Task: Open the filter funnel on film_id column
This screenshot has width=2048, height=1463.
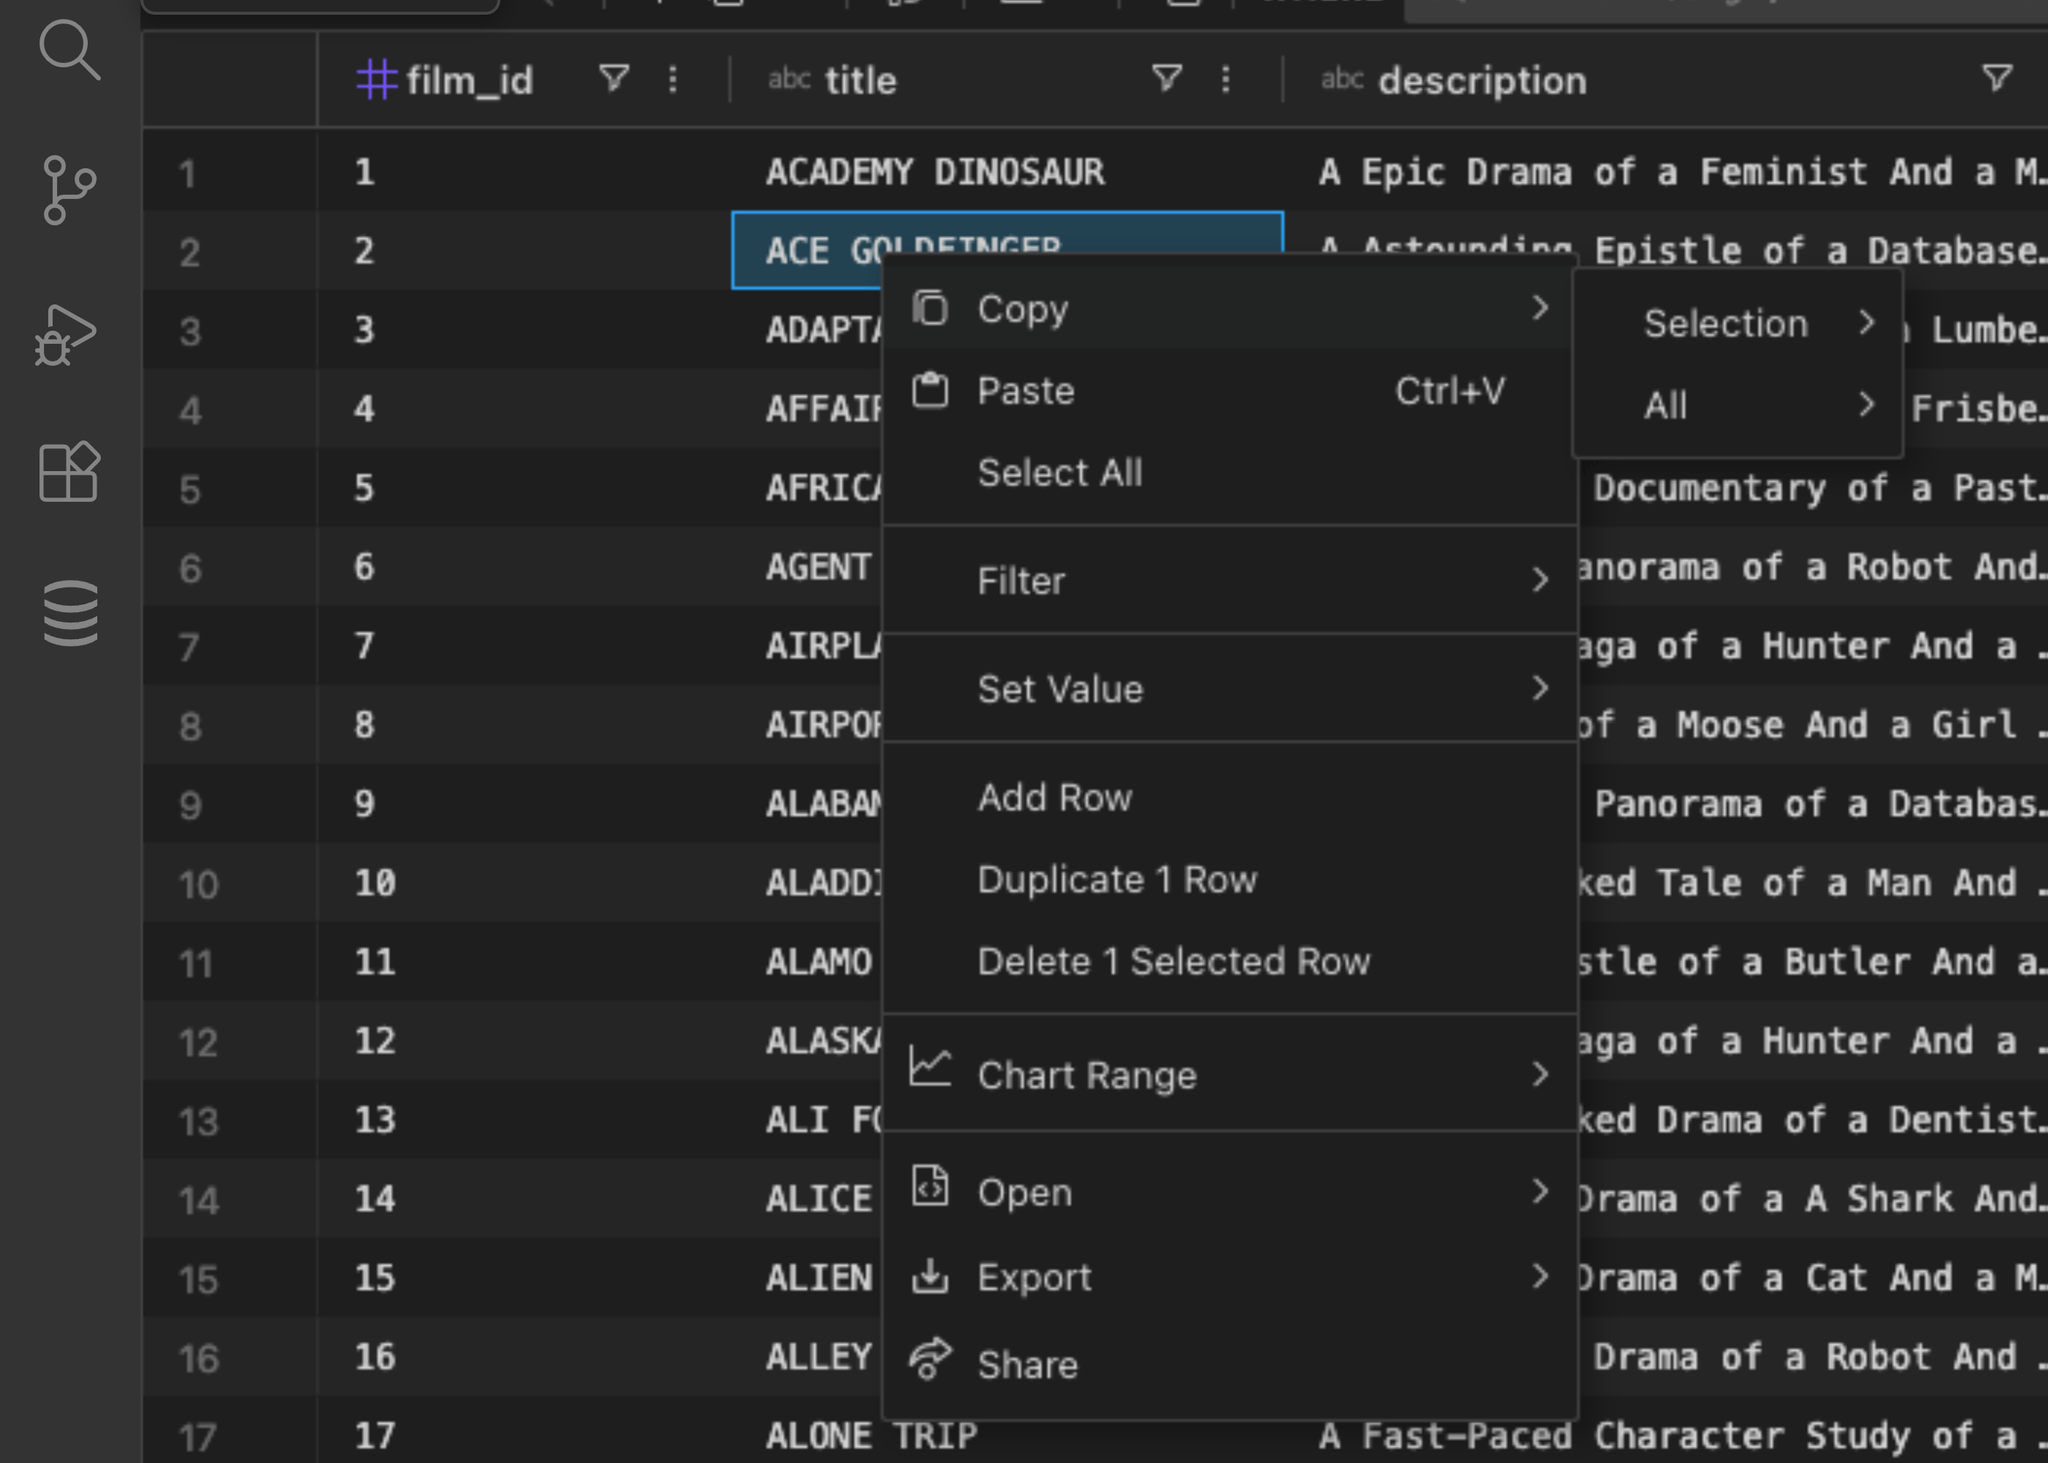Action: [614, 79]
